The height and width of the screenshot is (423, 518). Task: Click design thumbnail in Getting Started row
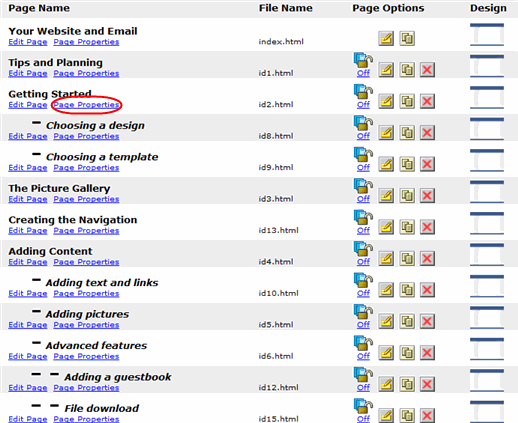[x=487, y=97]
